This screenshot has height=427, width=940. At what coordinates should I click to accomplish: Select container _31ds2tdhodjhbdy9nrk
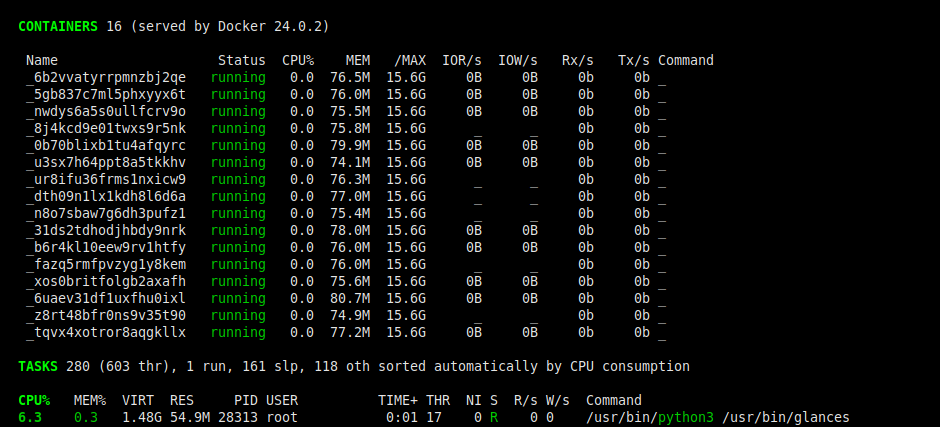pyautogui.click(x=106, y=231)
